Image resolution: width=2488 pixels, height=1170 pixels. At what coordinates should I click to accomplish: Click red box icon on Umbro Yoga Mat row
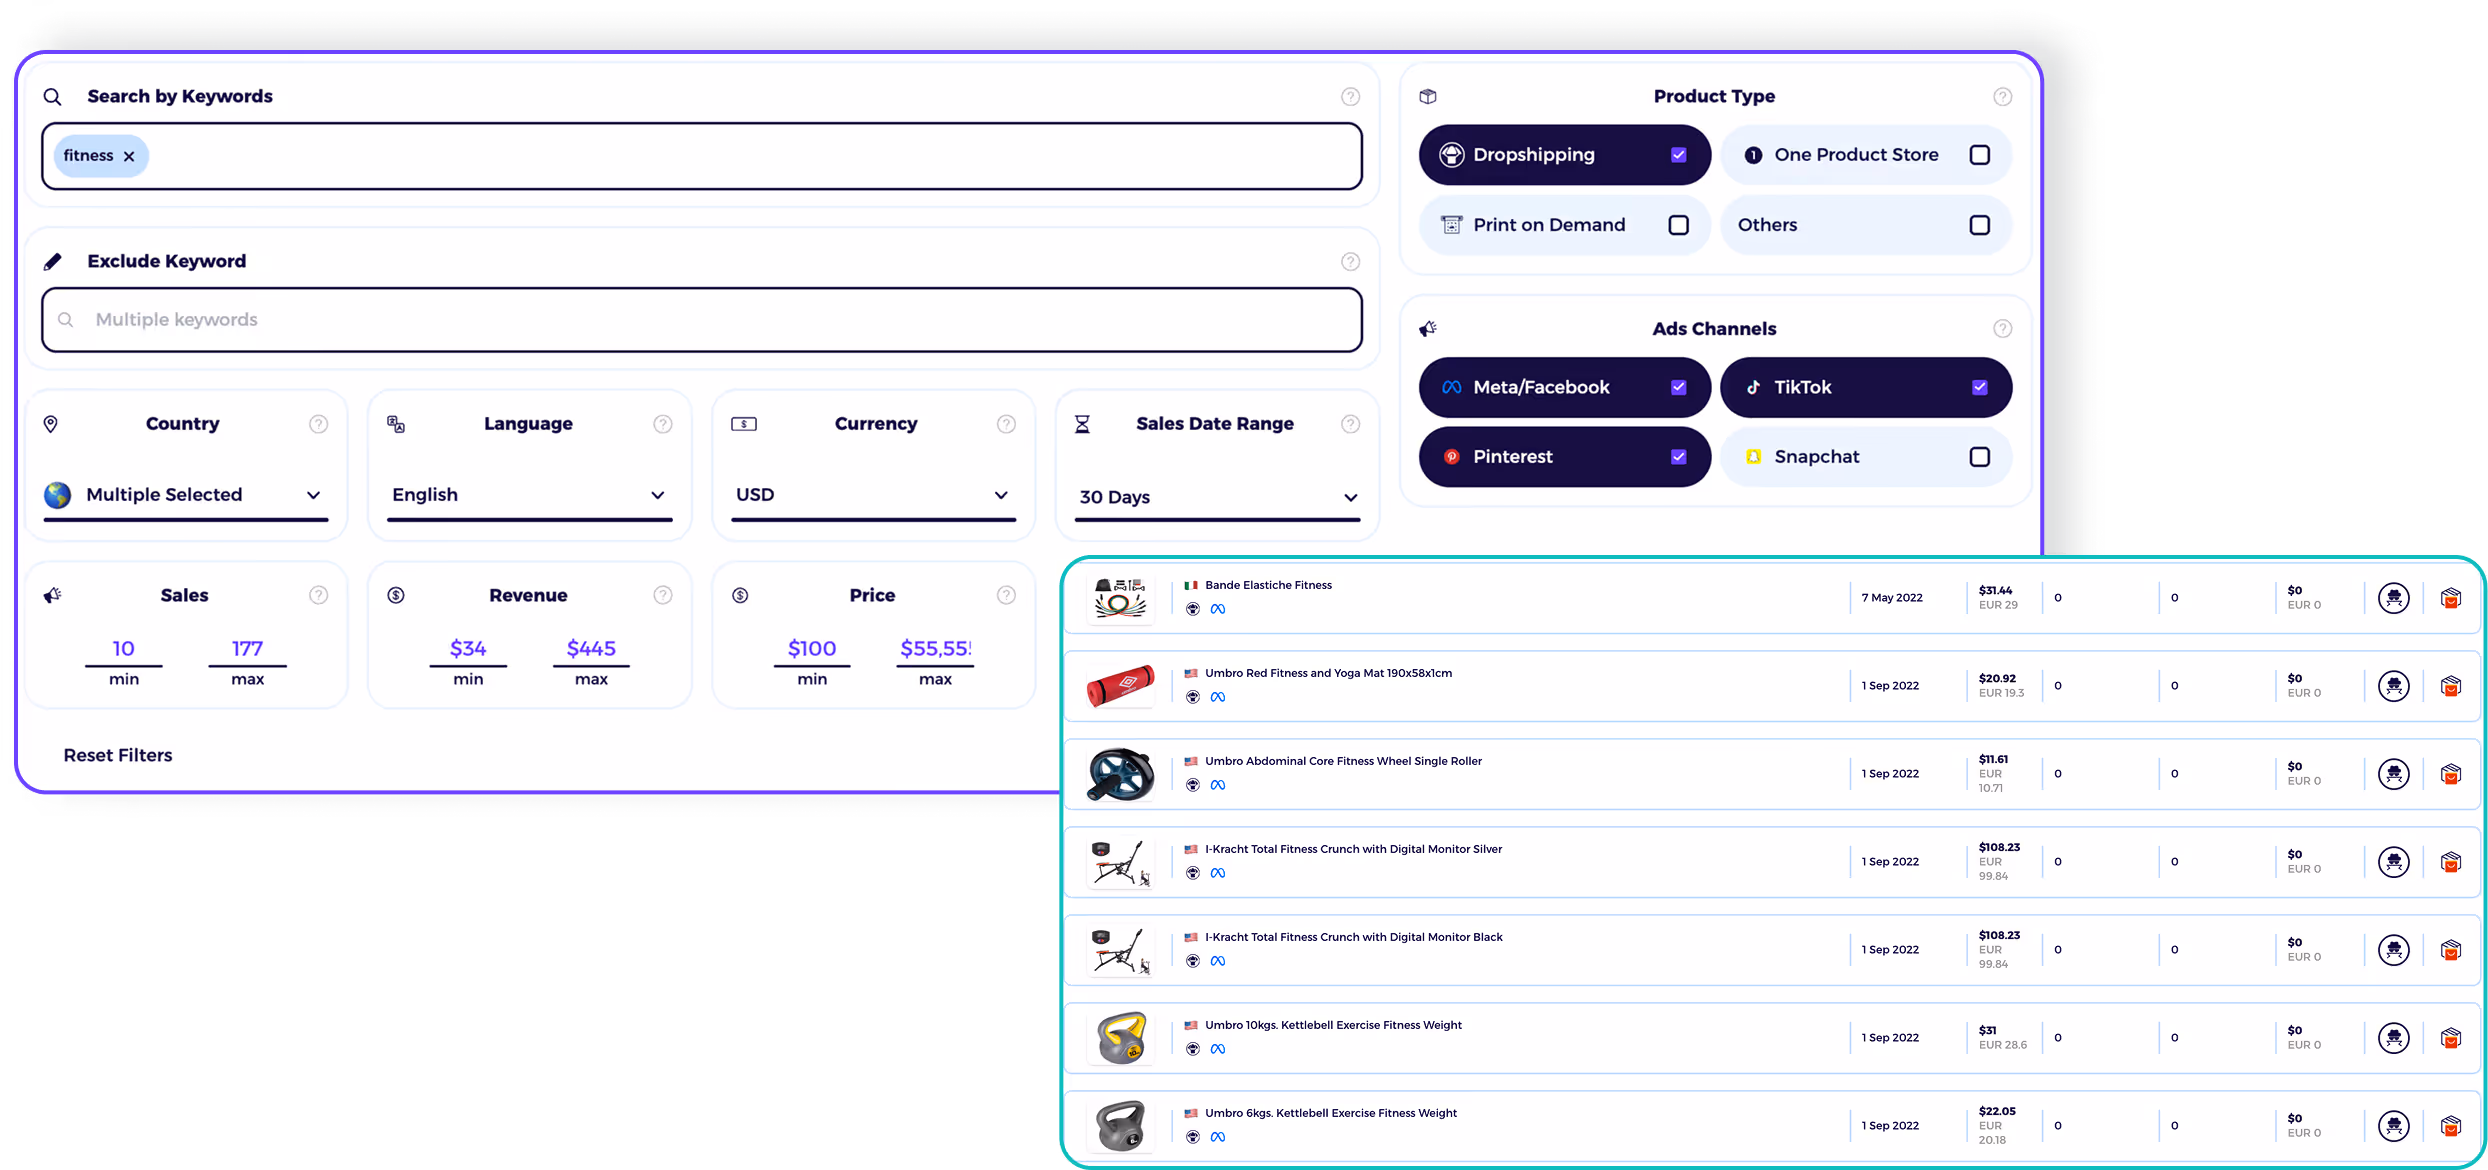[2450, 686]
